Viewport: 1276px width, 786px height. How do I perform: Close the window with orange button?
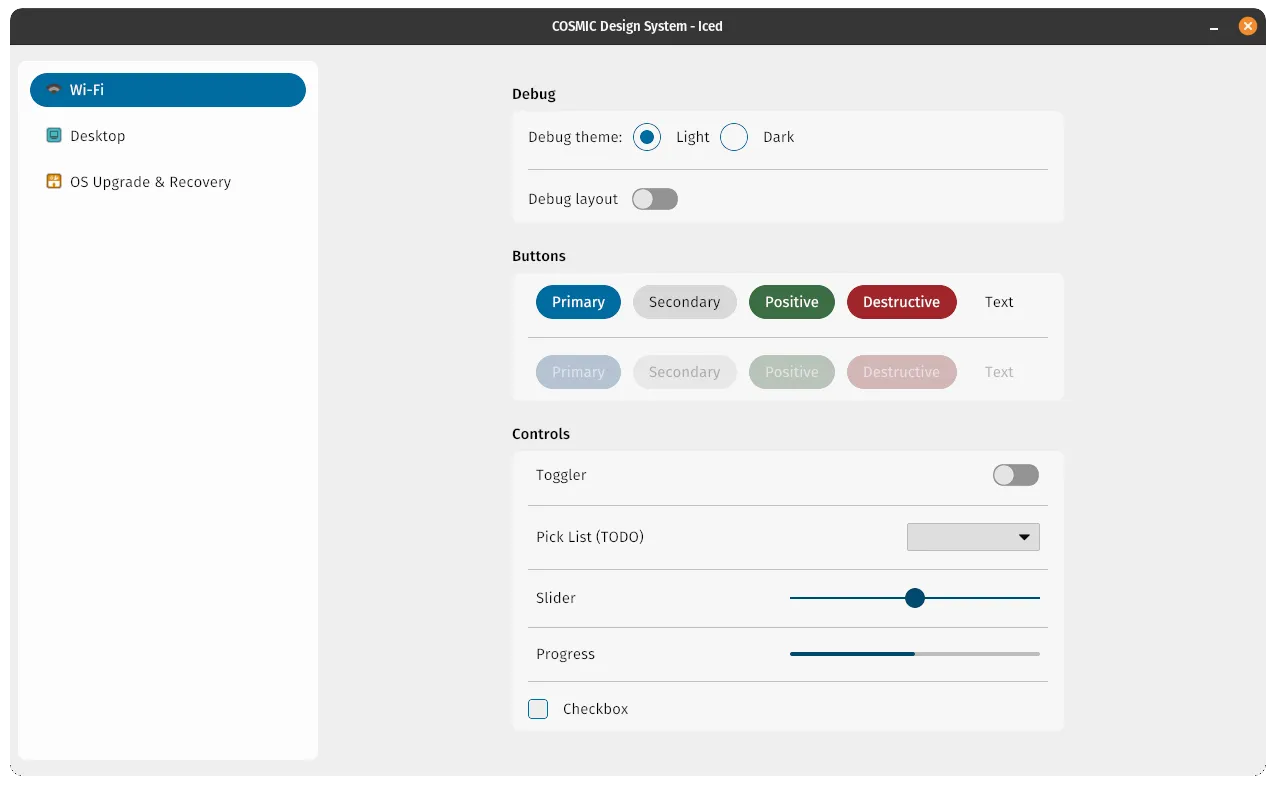(x=1248, y=27)
